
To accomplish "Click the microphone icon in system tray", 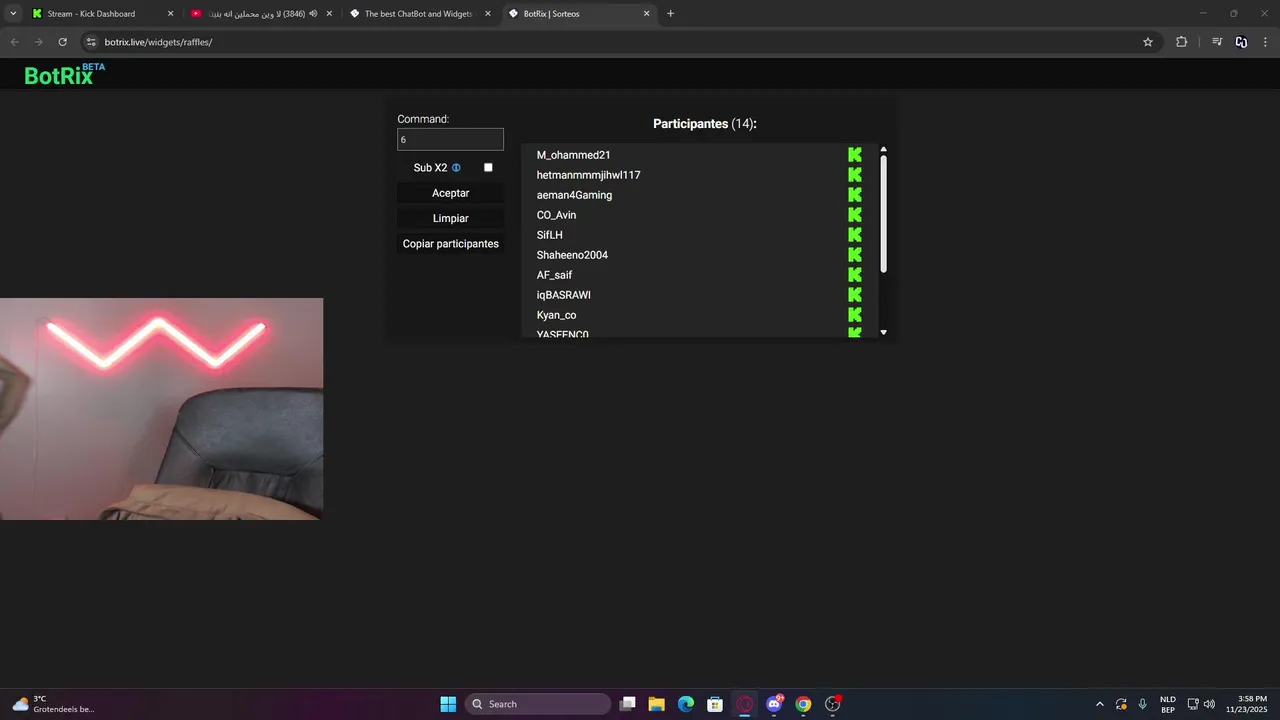I will (x=1142, y=704).
